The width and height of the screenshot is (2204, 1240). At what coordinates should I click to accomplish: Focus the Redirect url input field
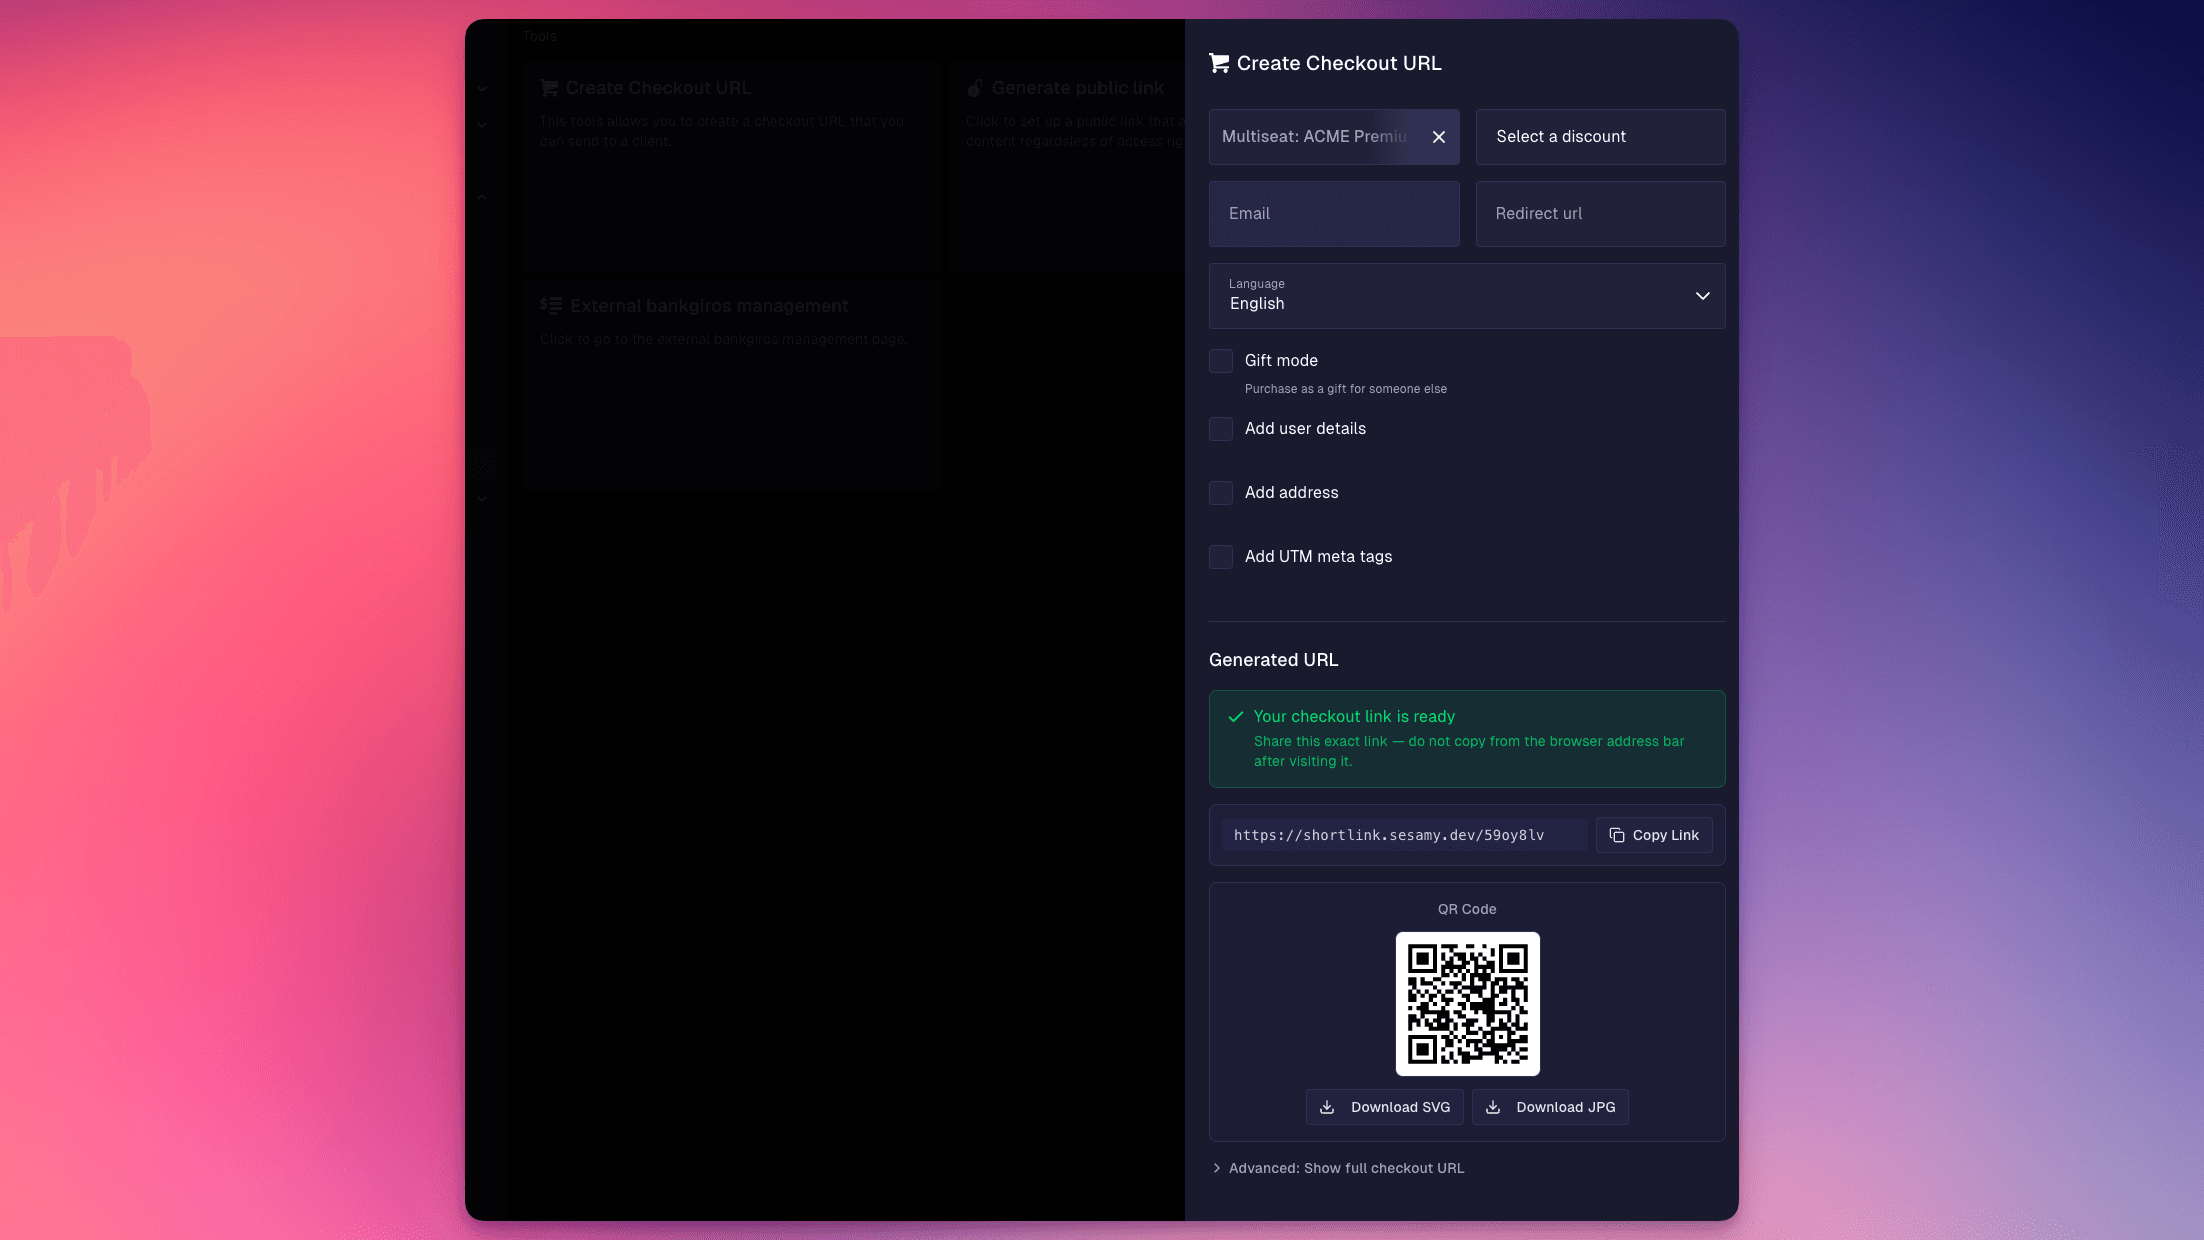(1600, 214)
